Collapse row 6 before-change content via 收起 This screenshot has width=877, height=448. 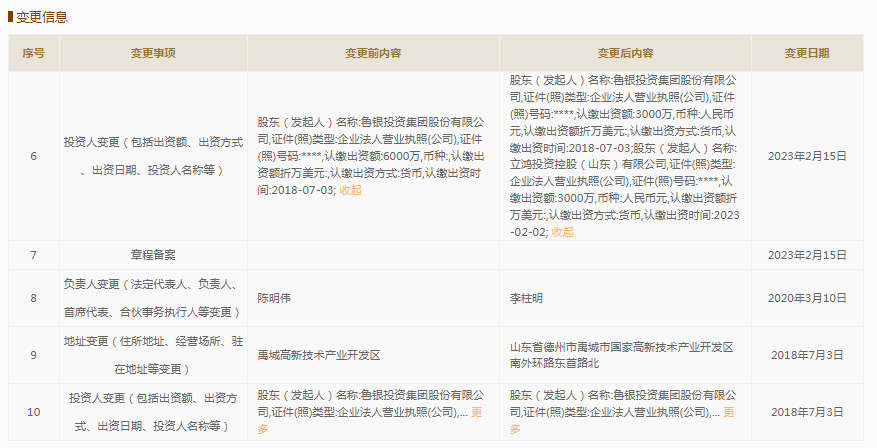[x=350, y=190]
